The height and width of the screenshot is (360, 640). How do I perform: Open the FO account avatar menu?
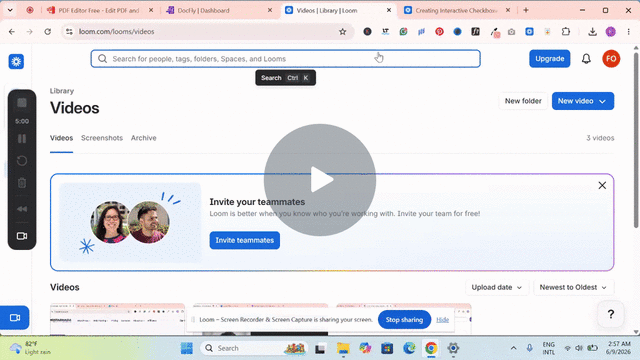[611, 59]
